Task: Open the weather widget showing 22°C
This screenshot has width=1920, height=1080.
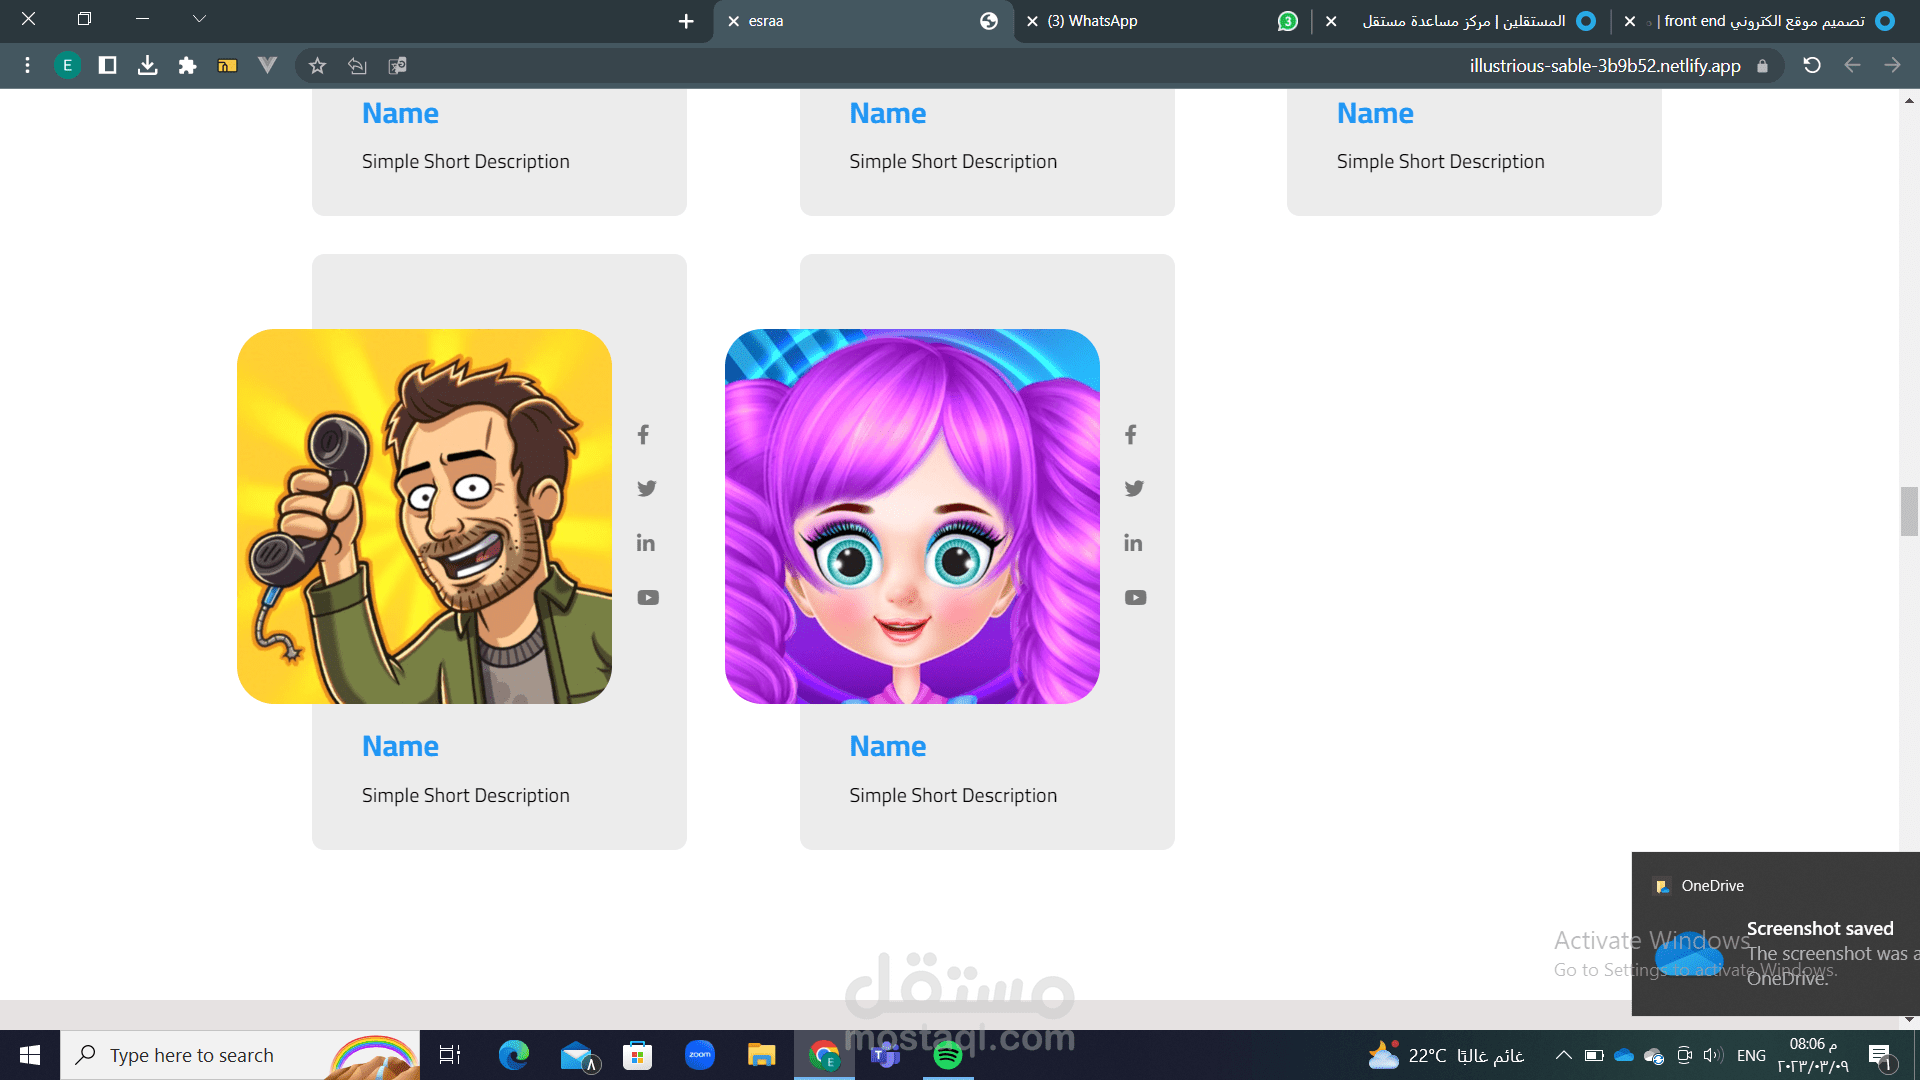Action: [x=1446, y=1055]
